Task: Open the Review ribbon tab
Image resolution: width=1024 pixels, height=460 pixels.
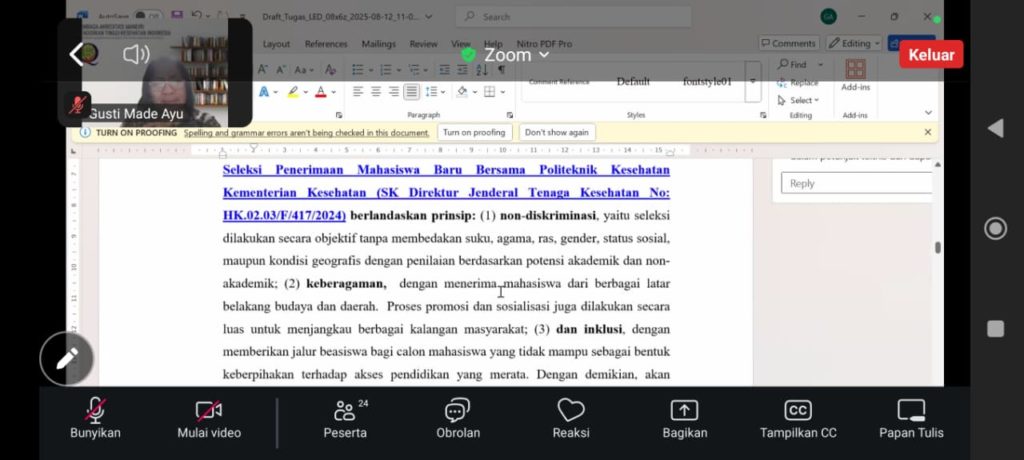Action: tap(423, 44)
